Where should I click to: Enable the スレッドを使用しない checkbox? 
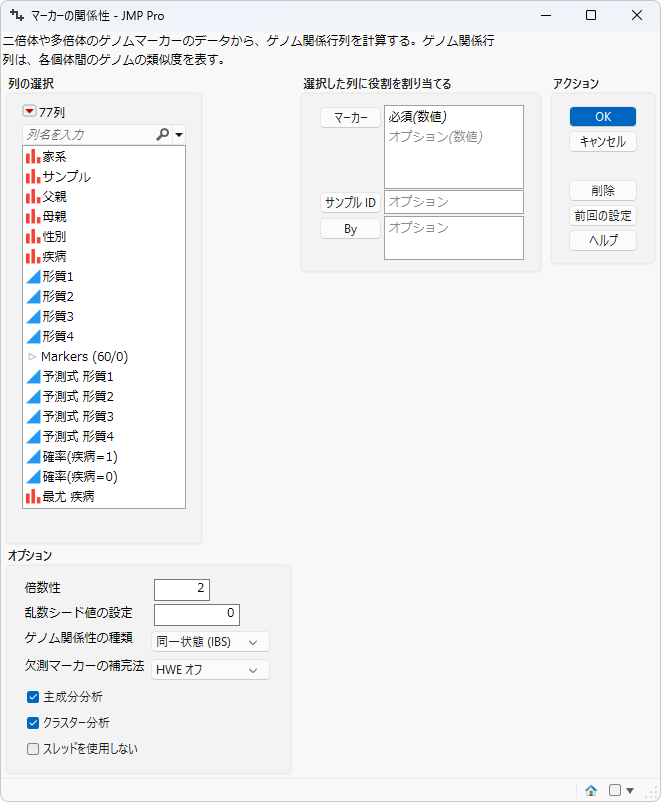pyautogui.click(x=33, y=749)
